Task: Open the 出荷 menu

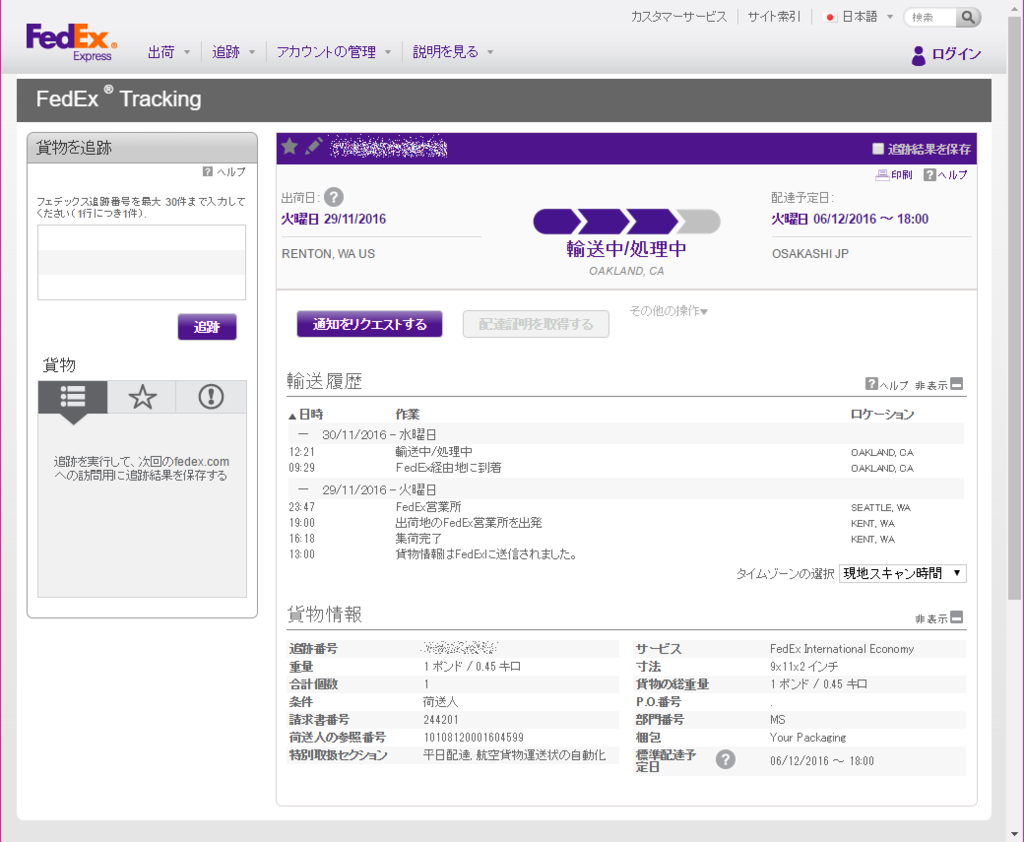Action: (168, 52)
